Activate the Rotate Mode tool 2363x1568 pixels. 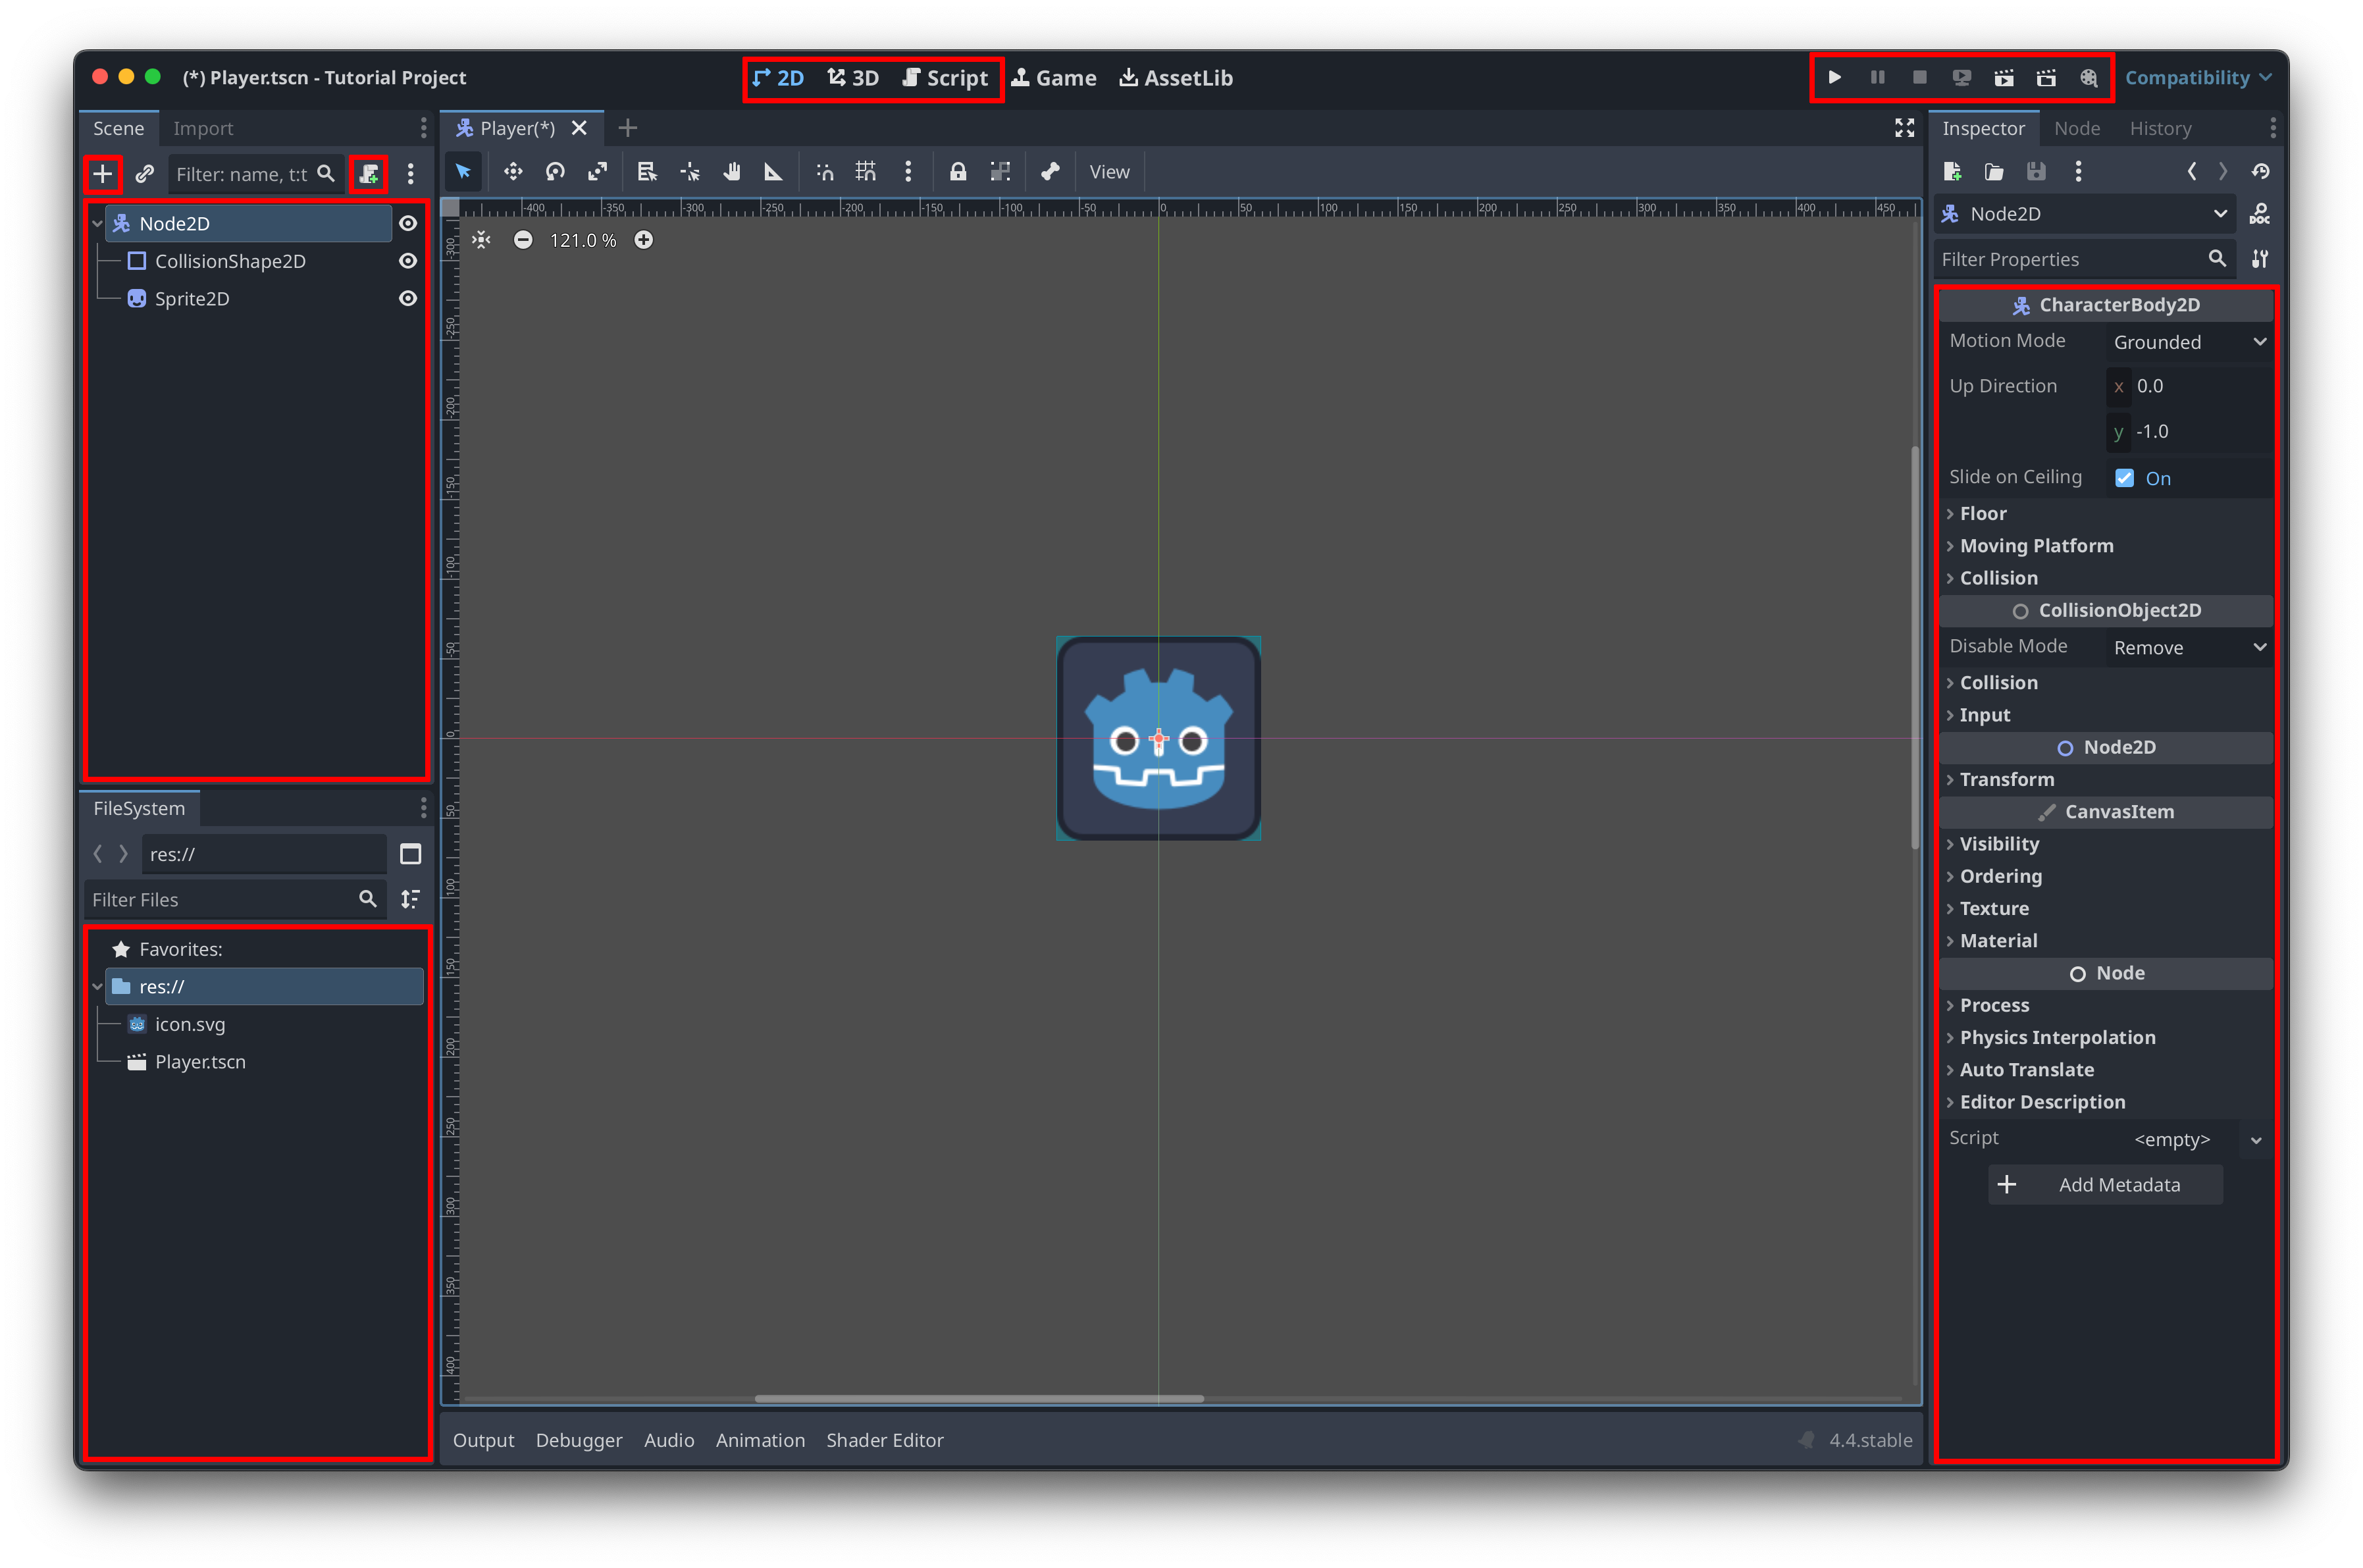[x=555, y=171]
